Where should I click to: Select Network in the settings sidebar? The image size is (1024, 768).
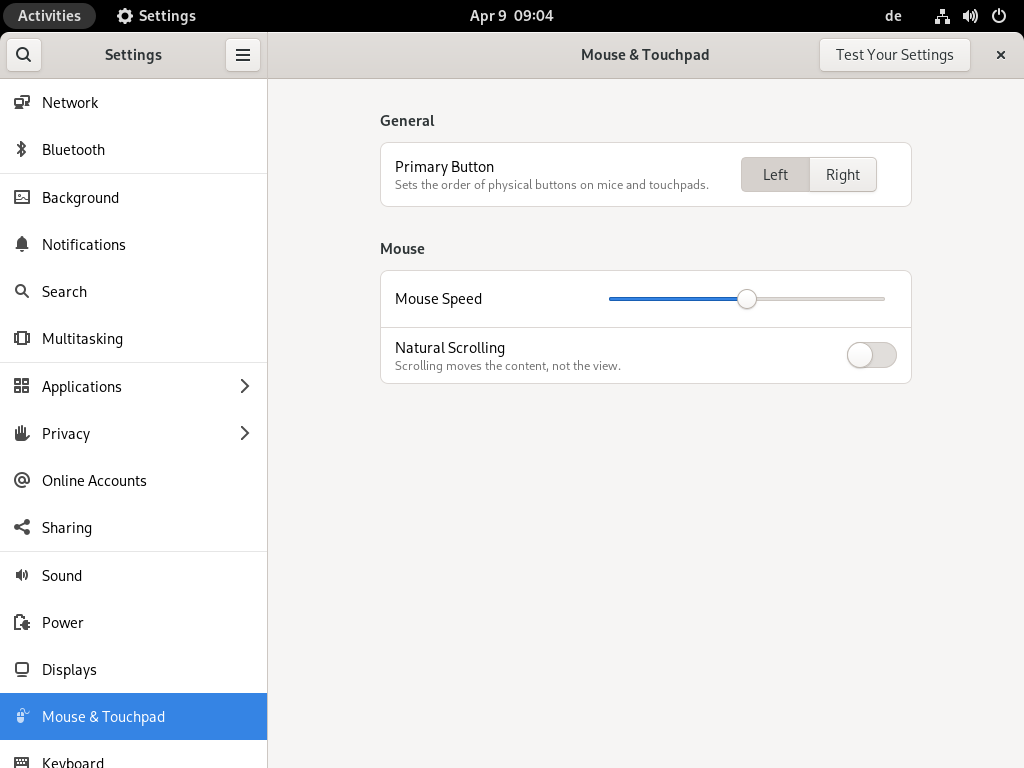[x=70, y=103]
